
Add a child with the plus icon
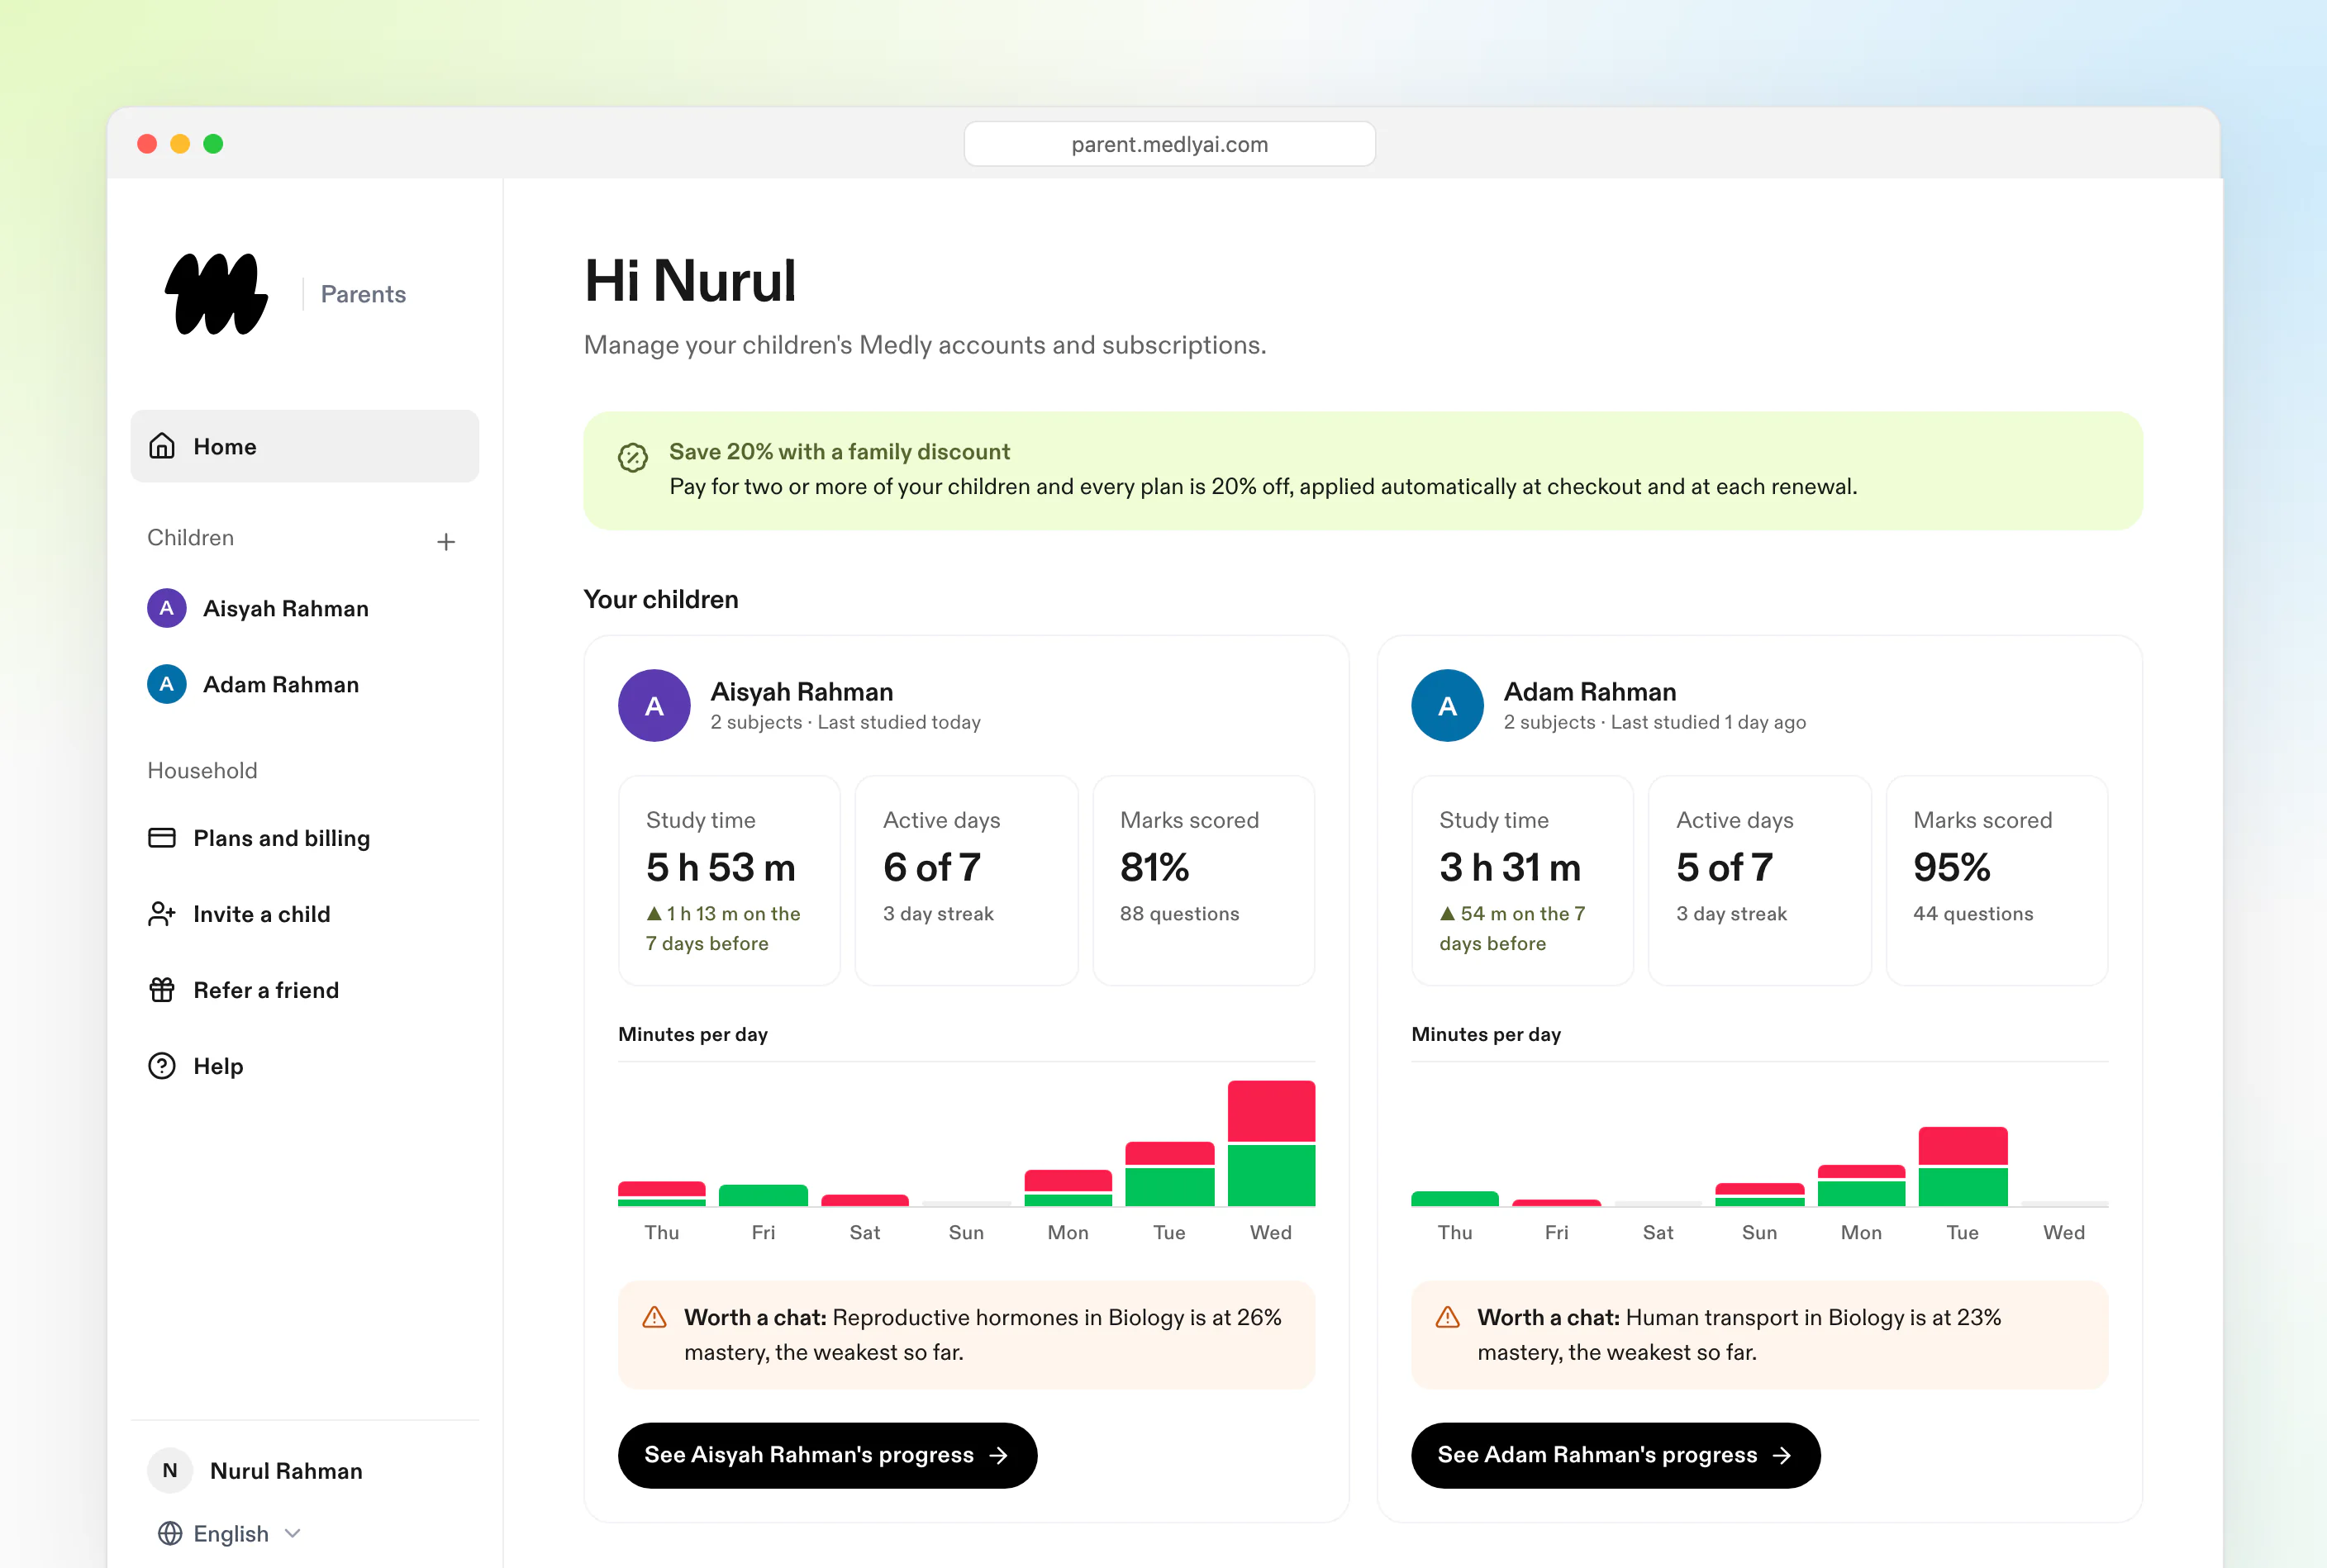[x=446, y=542]
